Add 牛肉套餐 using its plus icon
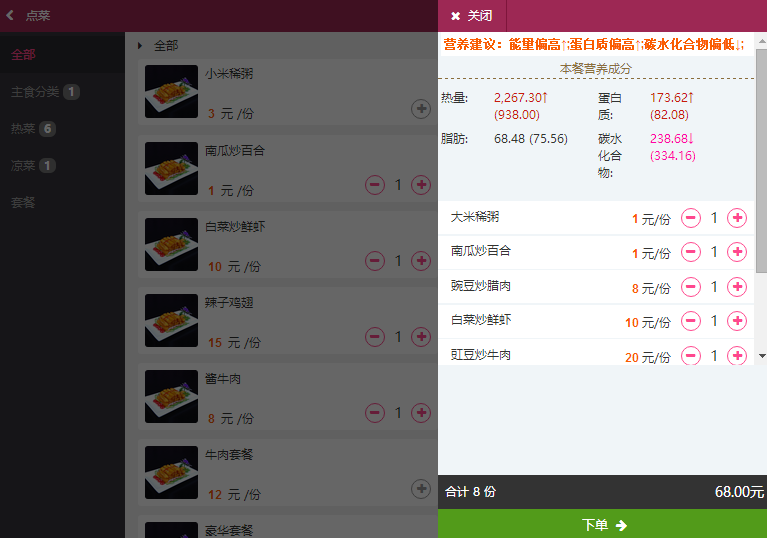Screen dimensions: 767x538 tap(421, 488)
